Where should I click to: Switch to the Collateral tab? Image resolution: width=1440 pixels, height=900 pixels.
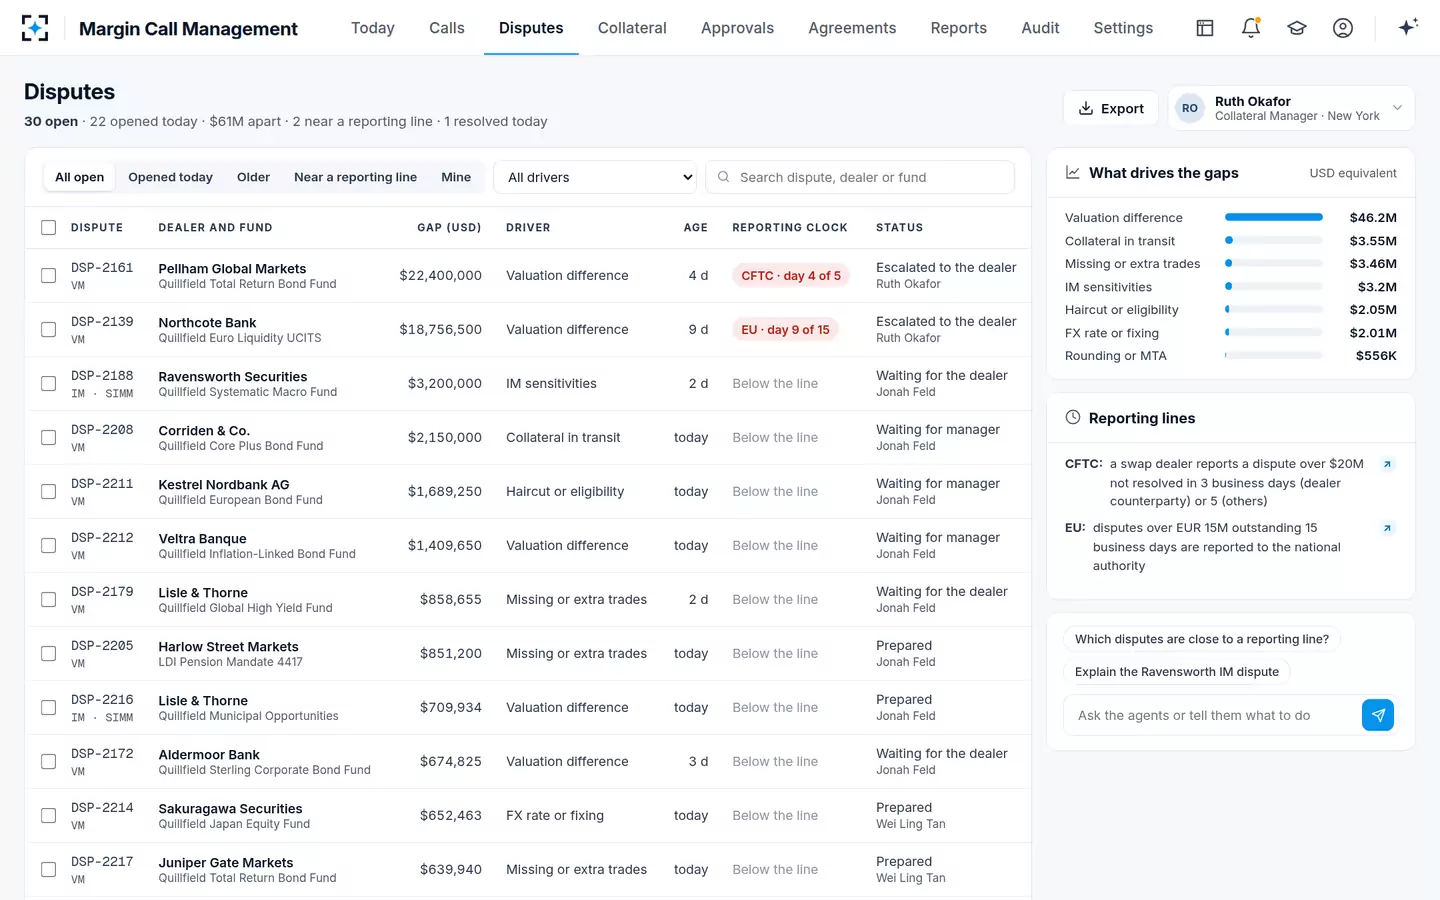pyautogui.click(x=632, y=28)
